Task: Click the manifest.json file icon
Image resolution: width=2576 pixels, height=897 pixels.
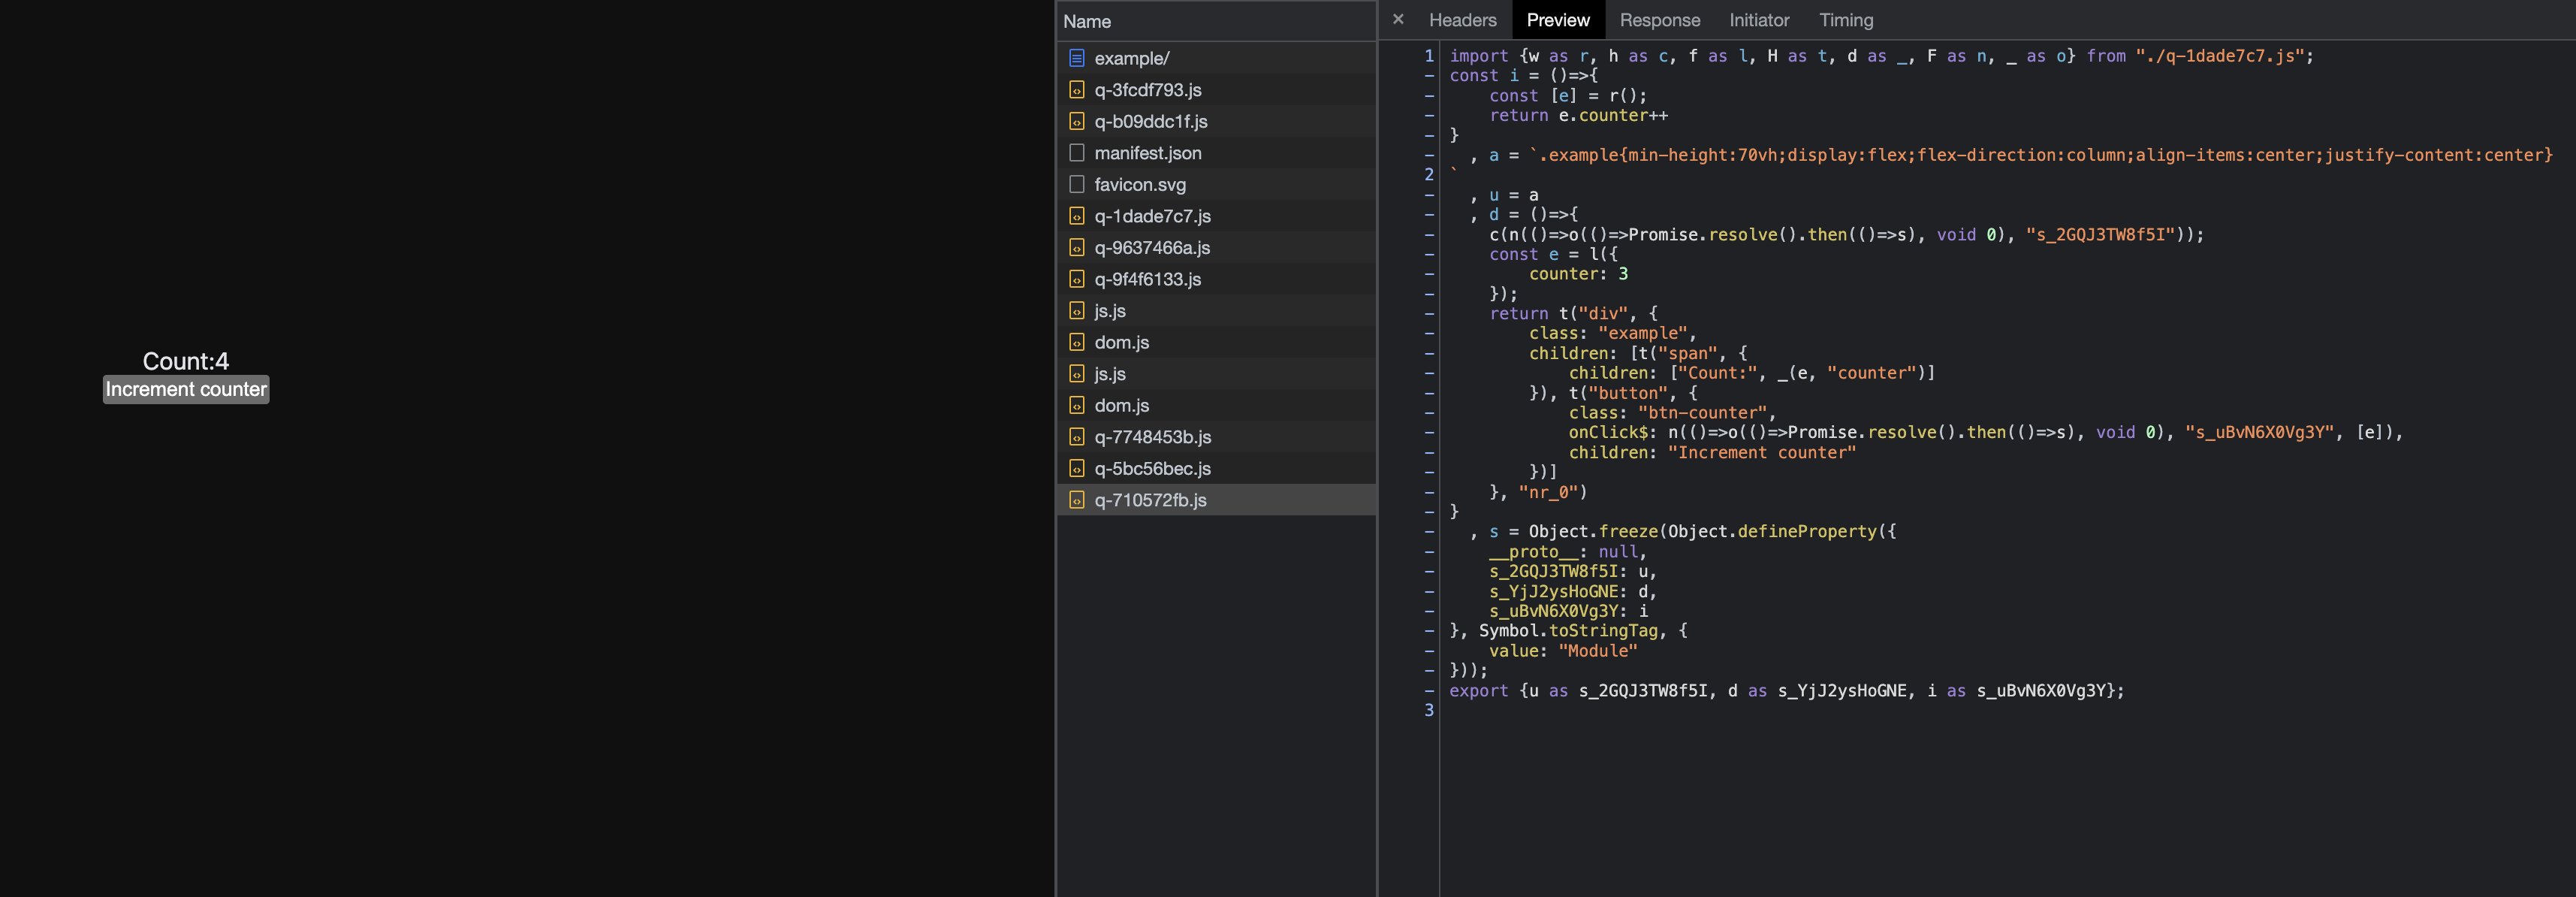Action: pos(1076,153)
